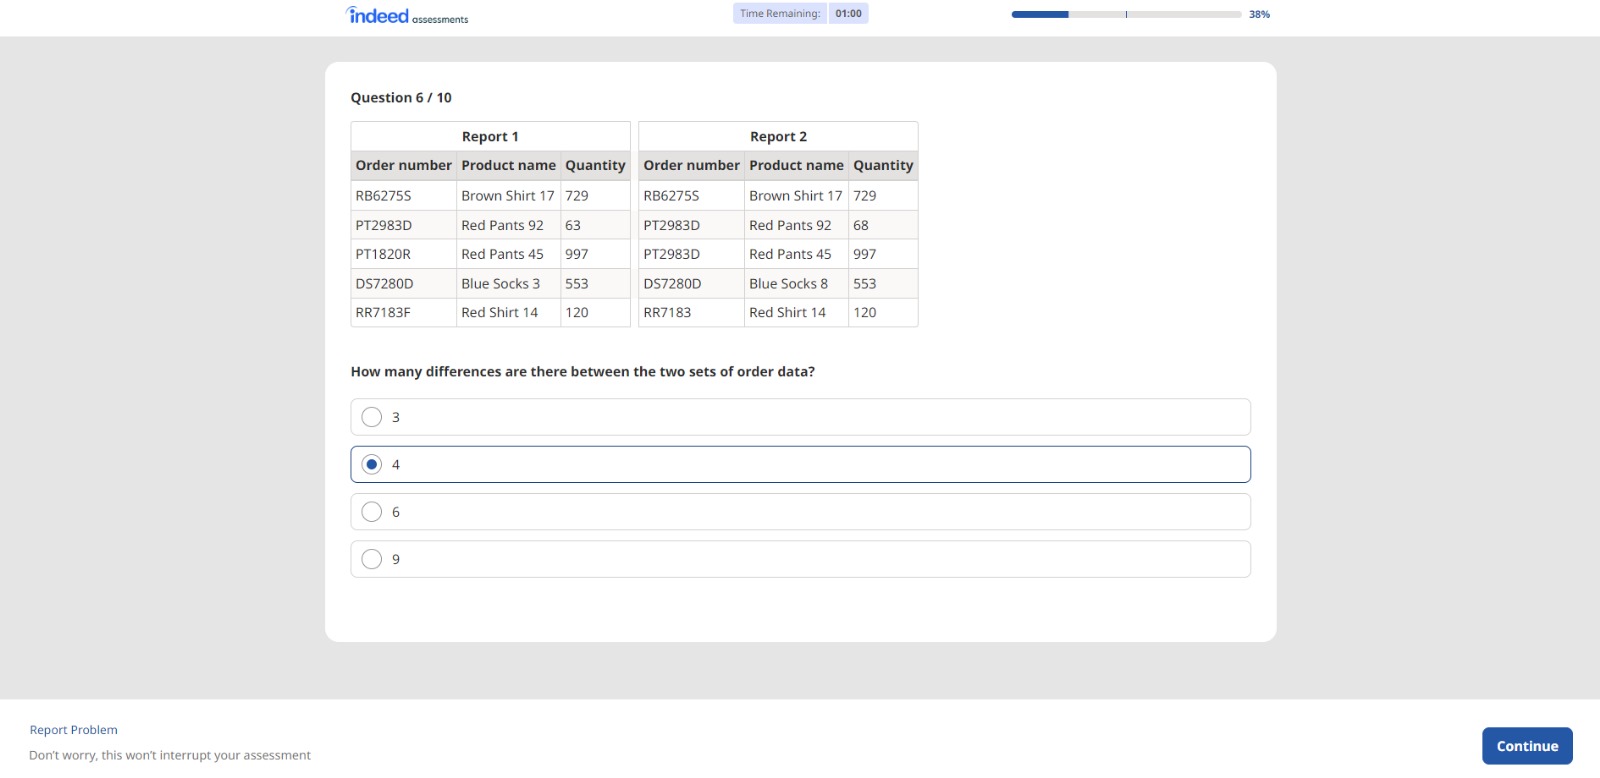The height and width of the screenshot is (778, 1600).
Task: Click the differences question text
Action: [x=582, y=372]
